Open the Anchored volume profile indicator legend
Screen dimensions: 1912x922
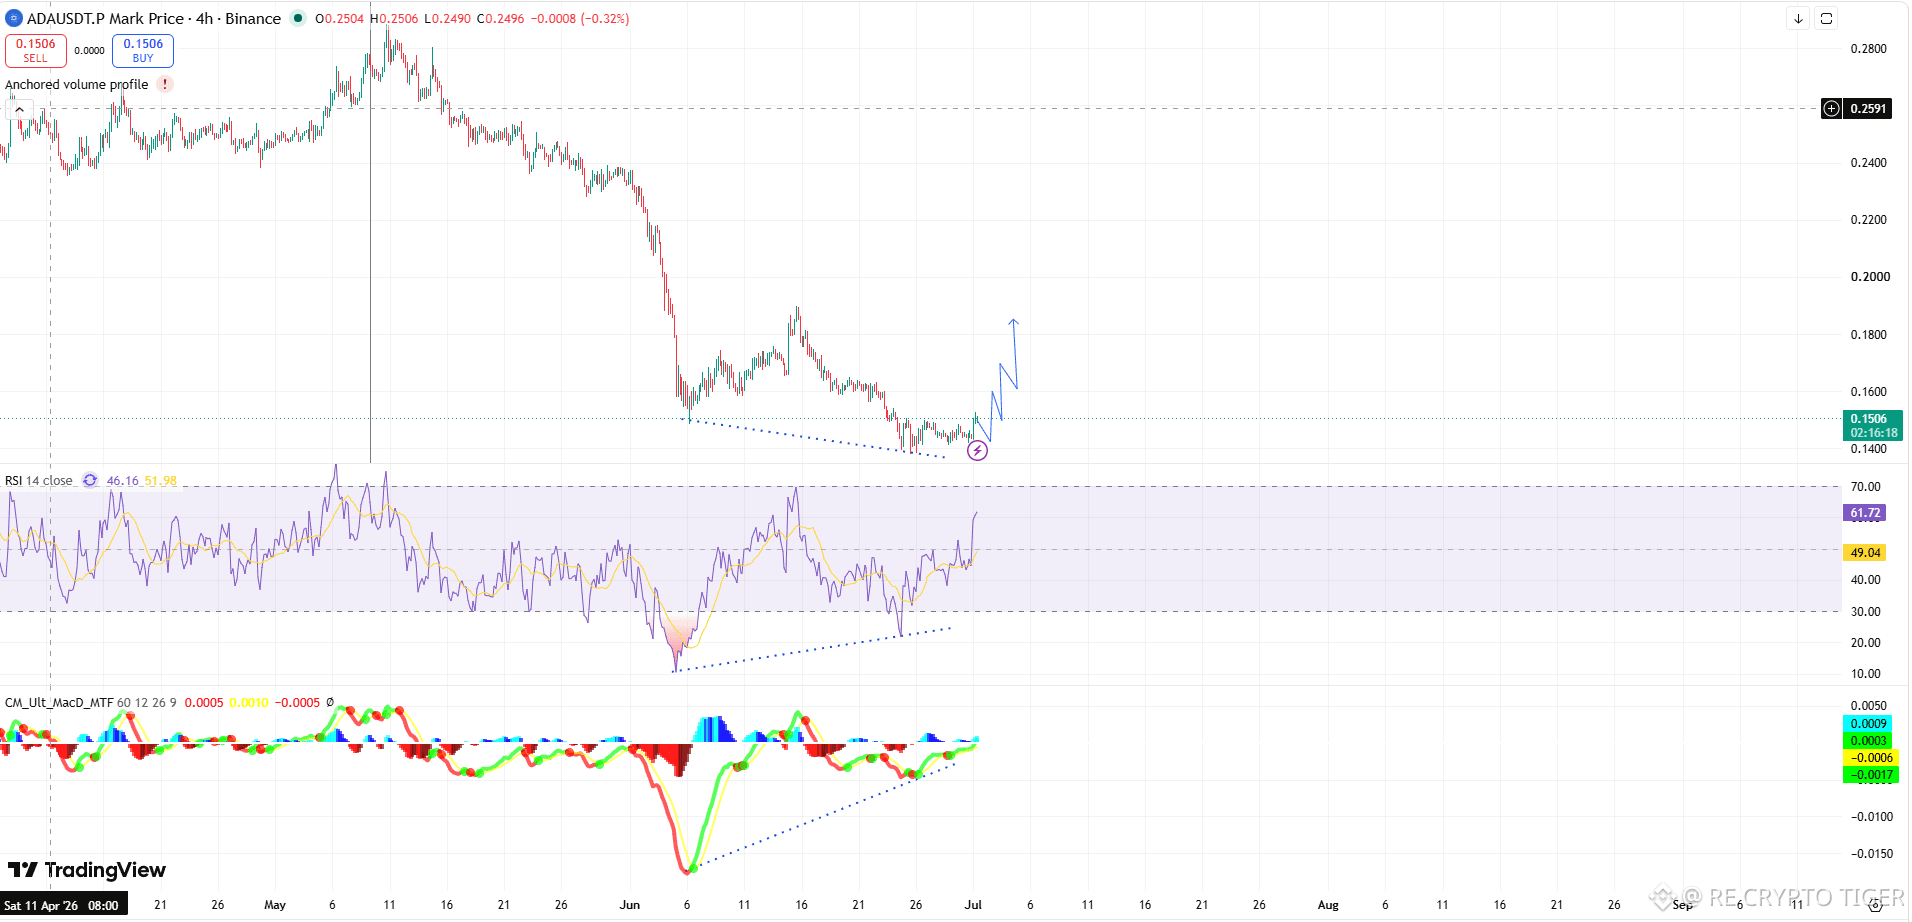pyautogui.click(x=77, y=85)
